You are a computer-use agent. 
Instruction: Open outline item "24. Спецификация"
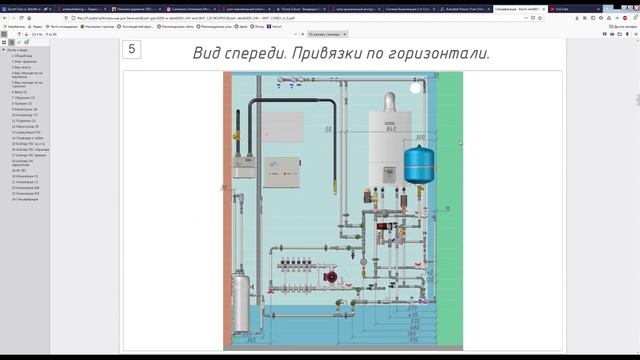[x=25, y=200]
